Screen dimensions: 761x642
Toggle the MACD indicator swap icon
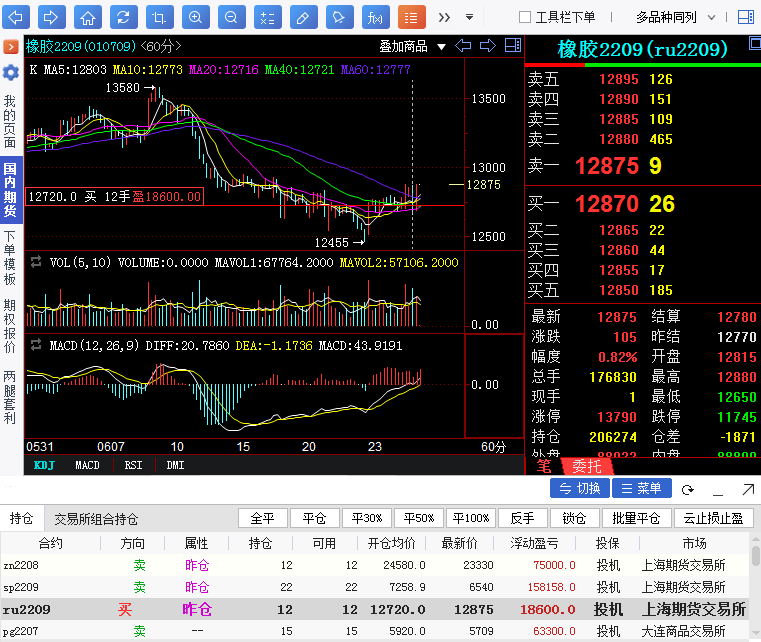[37, 344]
